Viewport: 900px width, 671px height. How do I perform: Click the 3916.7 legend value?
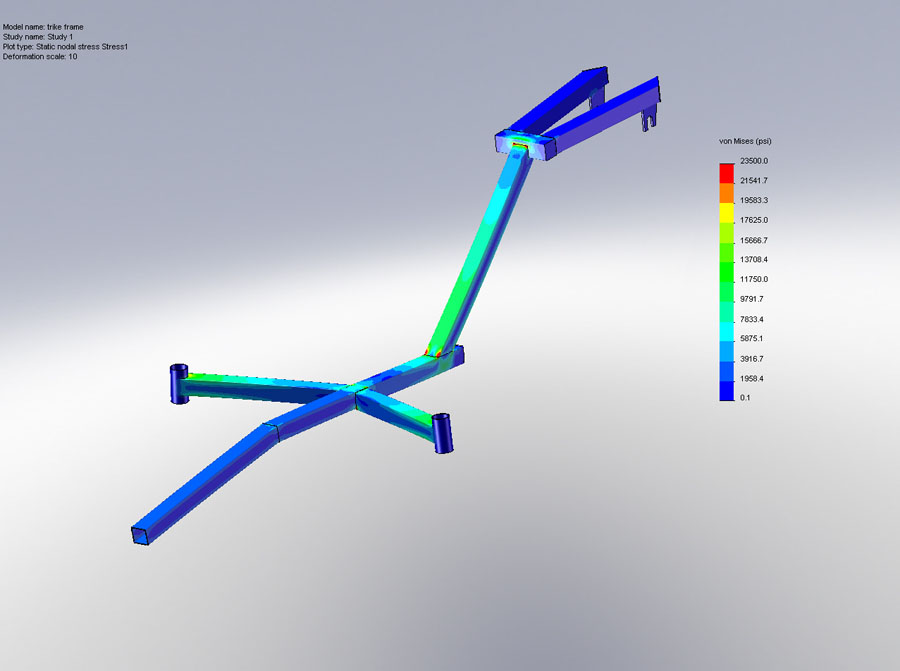pyautogui.click(x=751, y=359)
